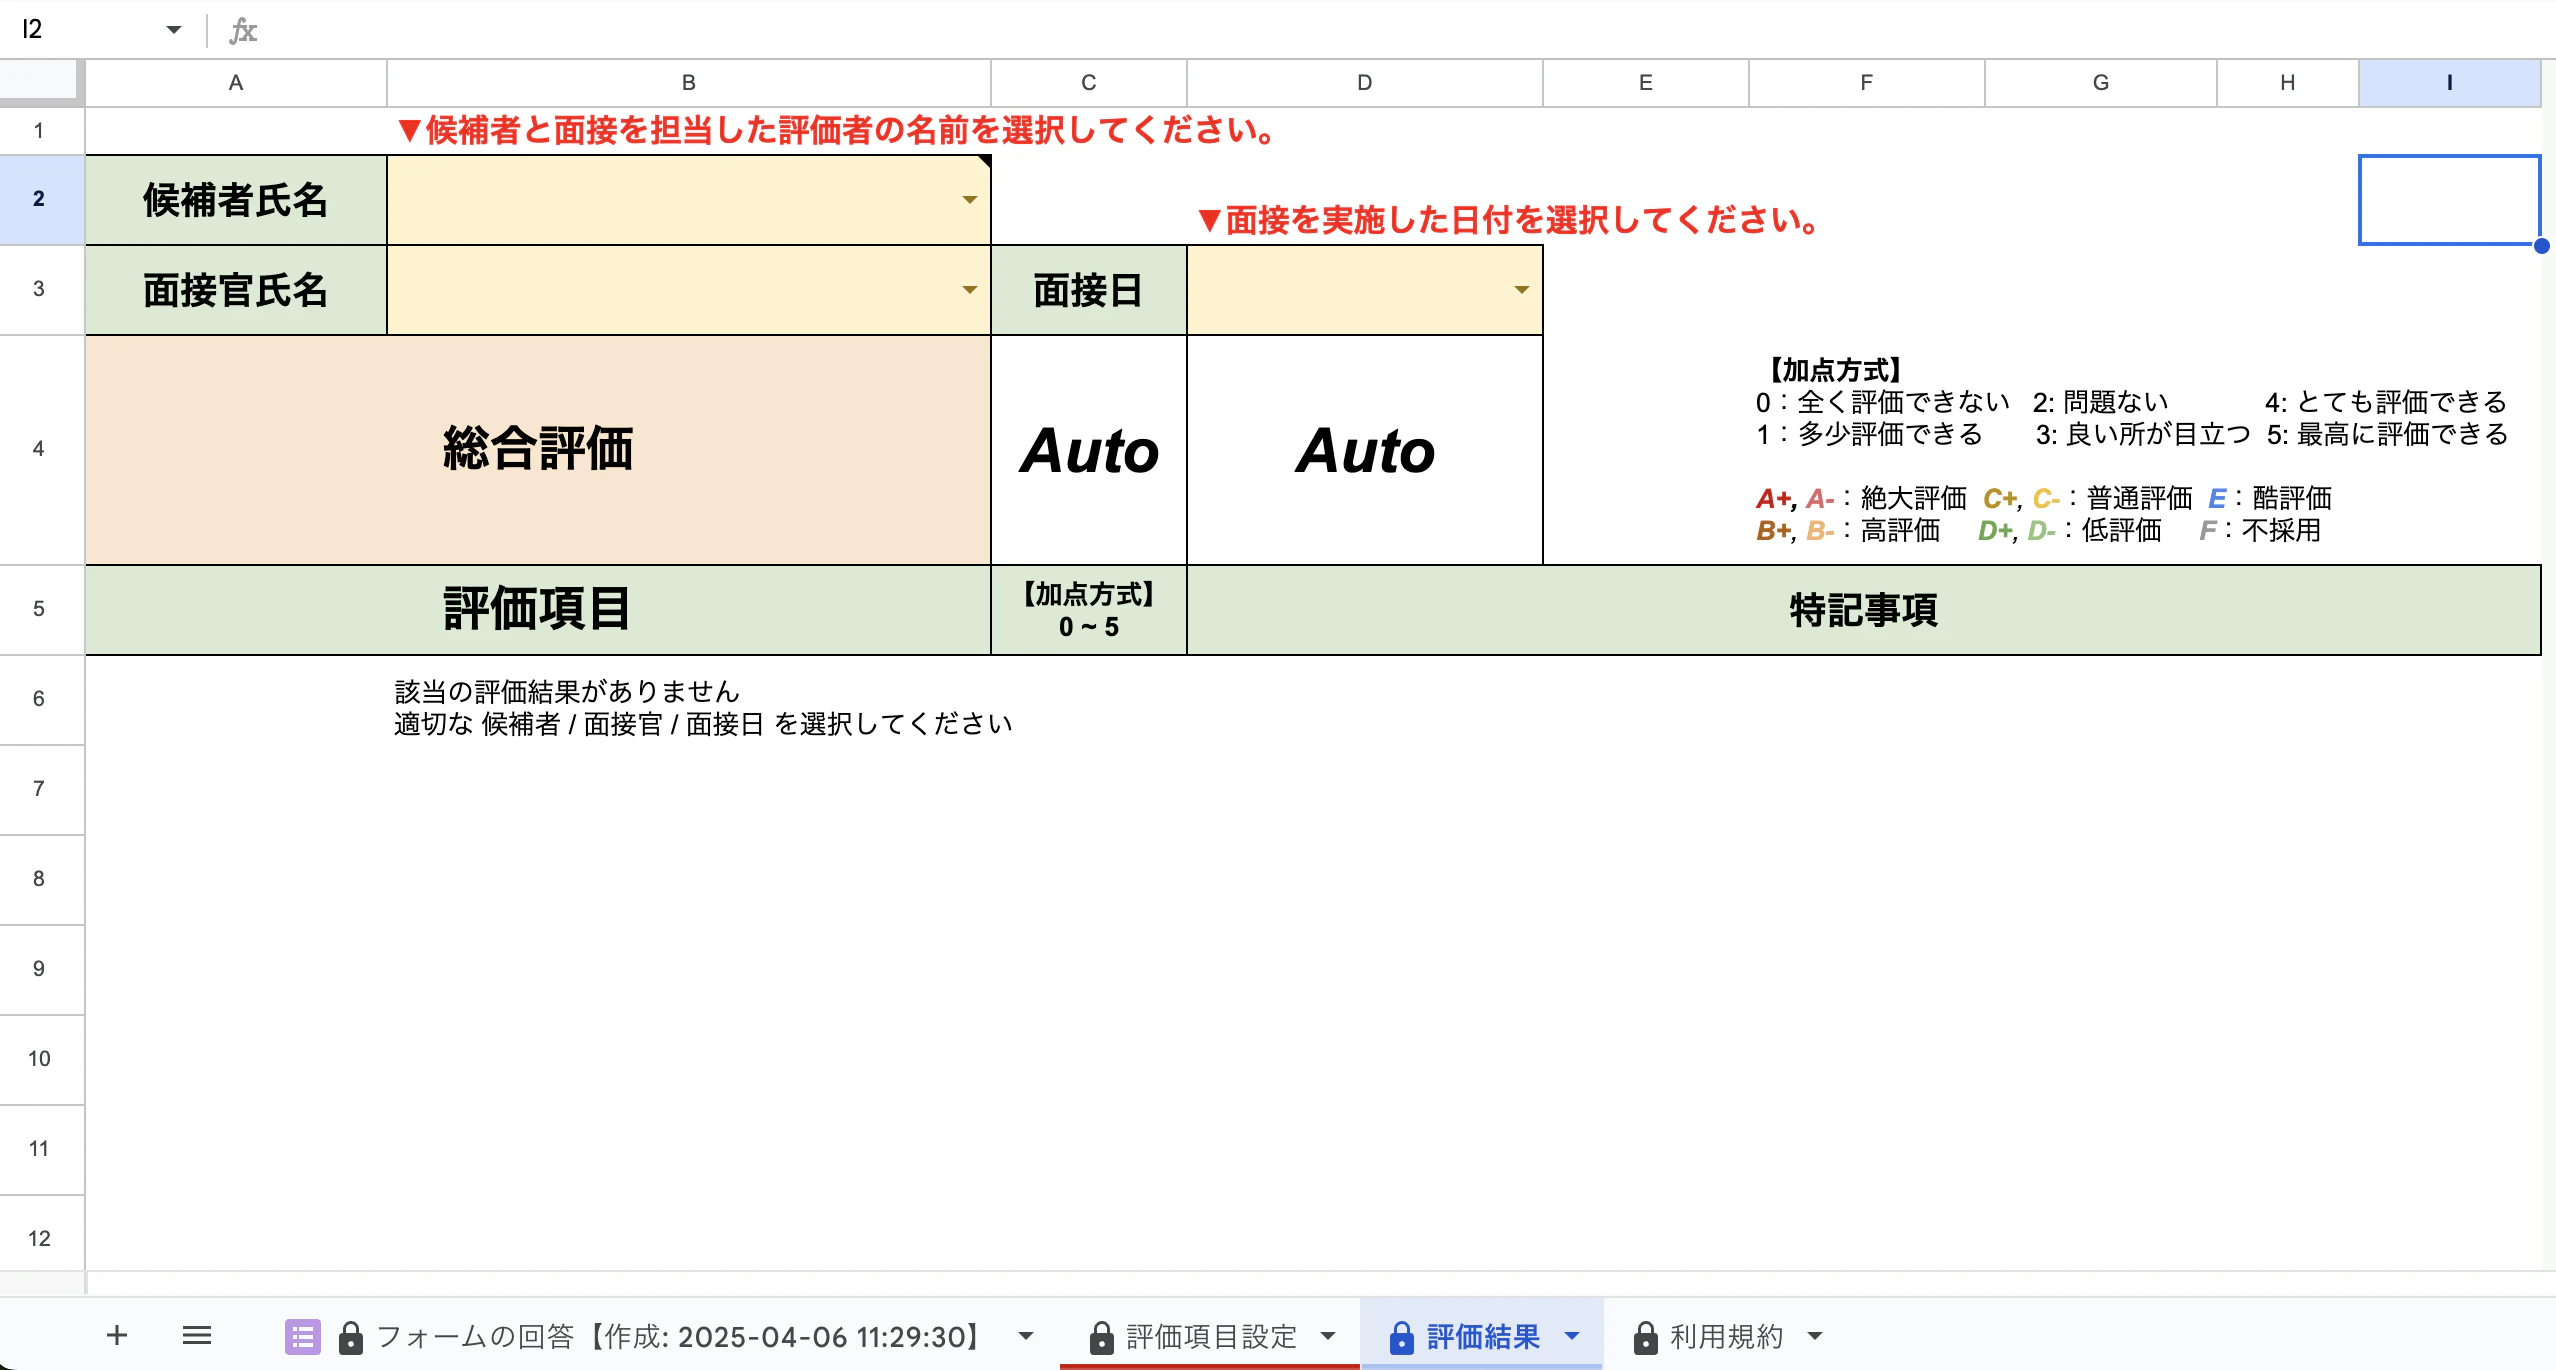The image size is (2556, 1370).
Task: Click the blue fill handle of cell I2
Action: [2541, 246]
